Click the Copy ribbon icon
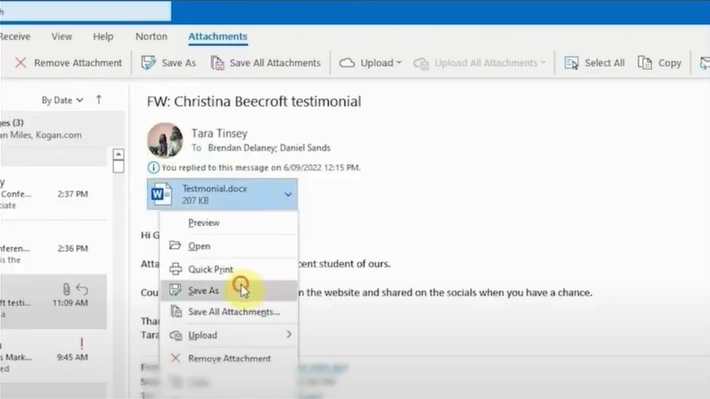This screenshot has width=710, height=399. [x=645, y=62]
